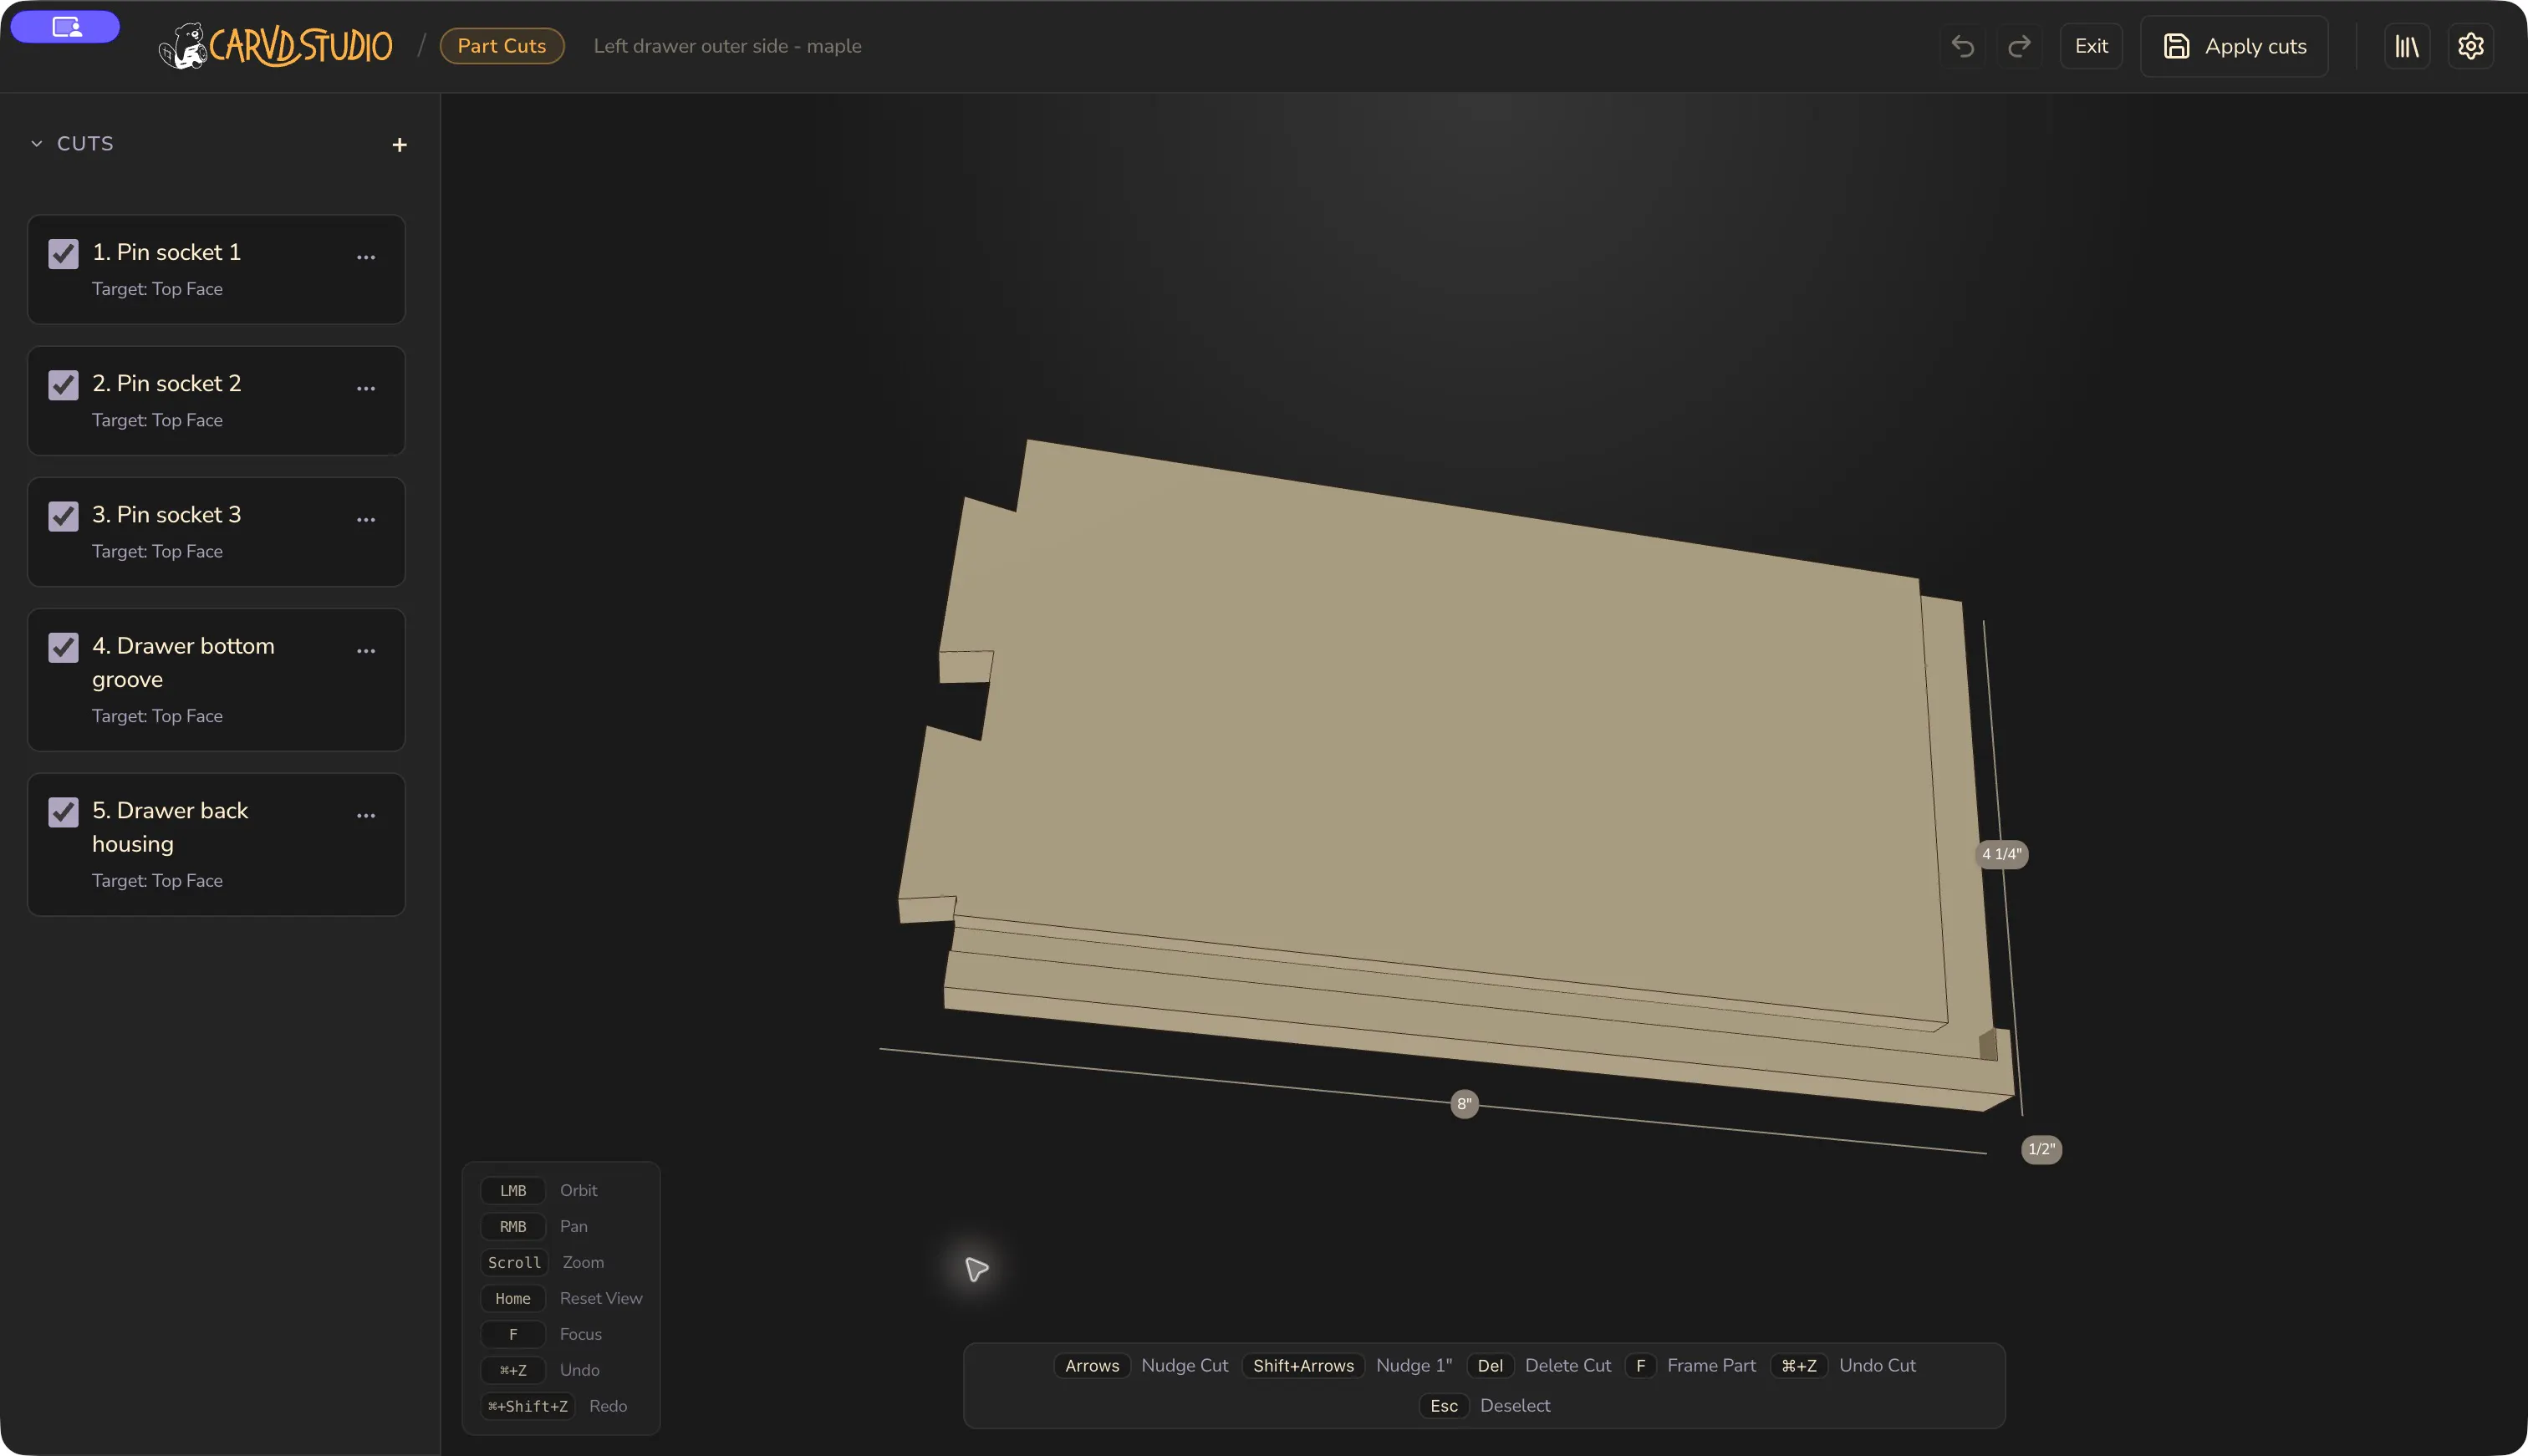Click the redo arrow icon in header
The width and height of the screenshot is (2528, 1456).
2019,46
